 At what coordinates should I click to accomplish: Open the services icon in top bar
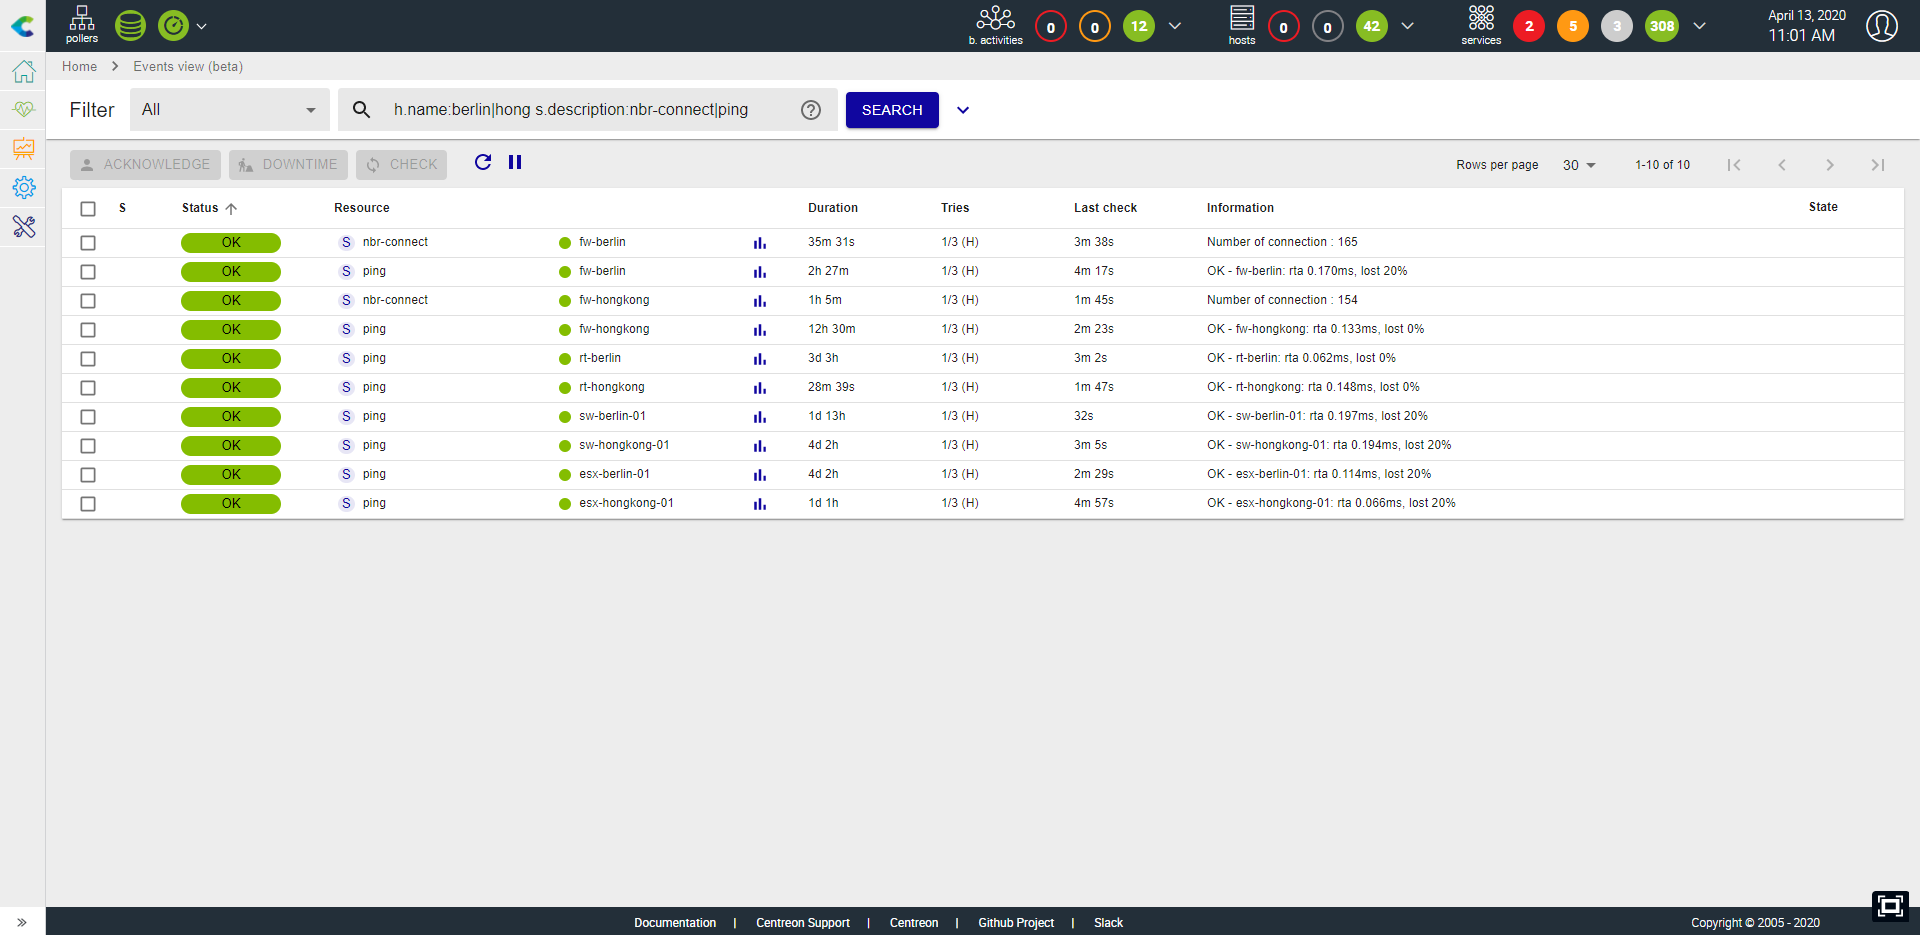pos(1481,25)
